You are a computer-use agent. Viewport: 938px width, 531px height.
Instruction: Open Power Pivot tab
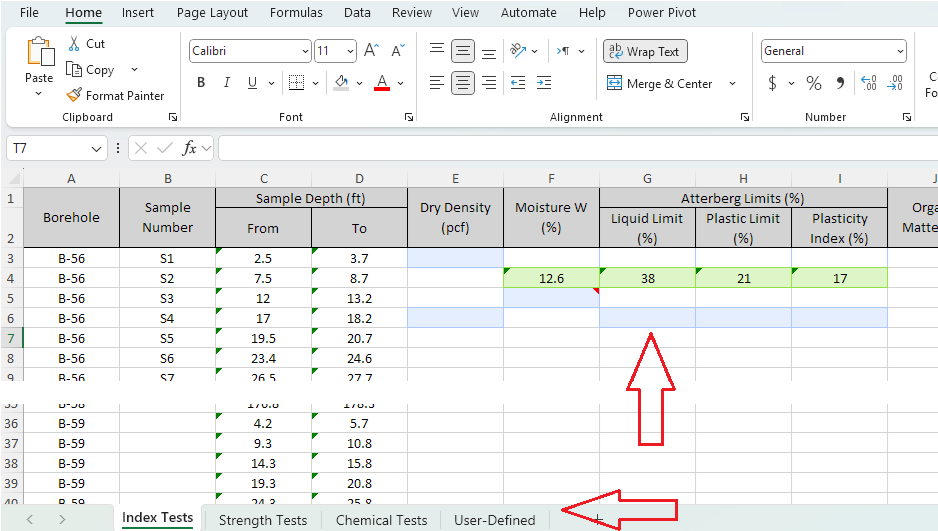pos(662,13)
